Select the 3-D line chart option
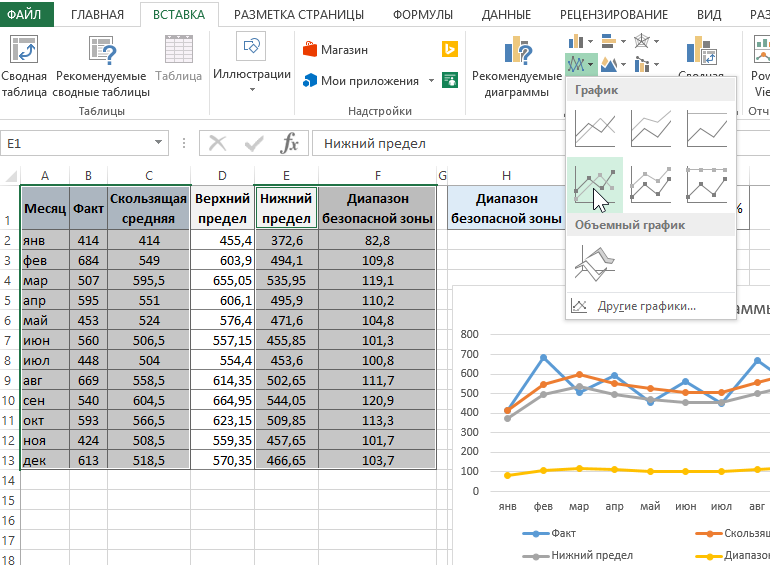The width and height of the screenshot is (770, 565). pyautogui.click(x=595, y=263)
